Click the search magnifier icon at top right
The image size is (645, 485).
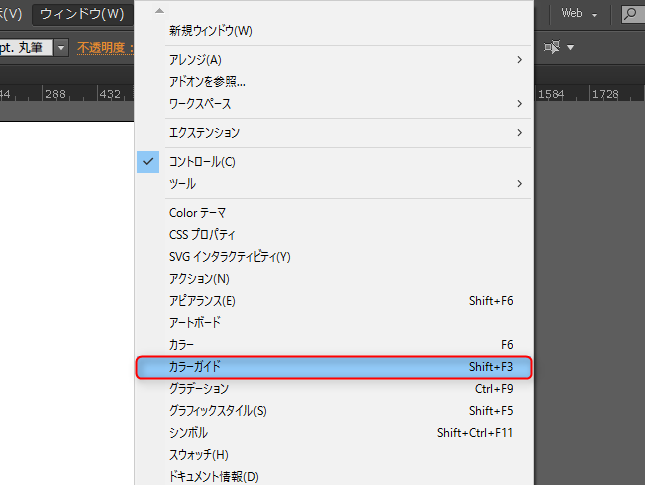tap(631, 14)
